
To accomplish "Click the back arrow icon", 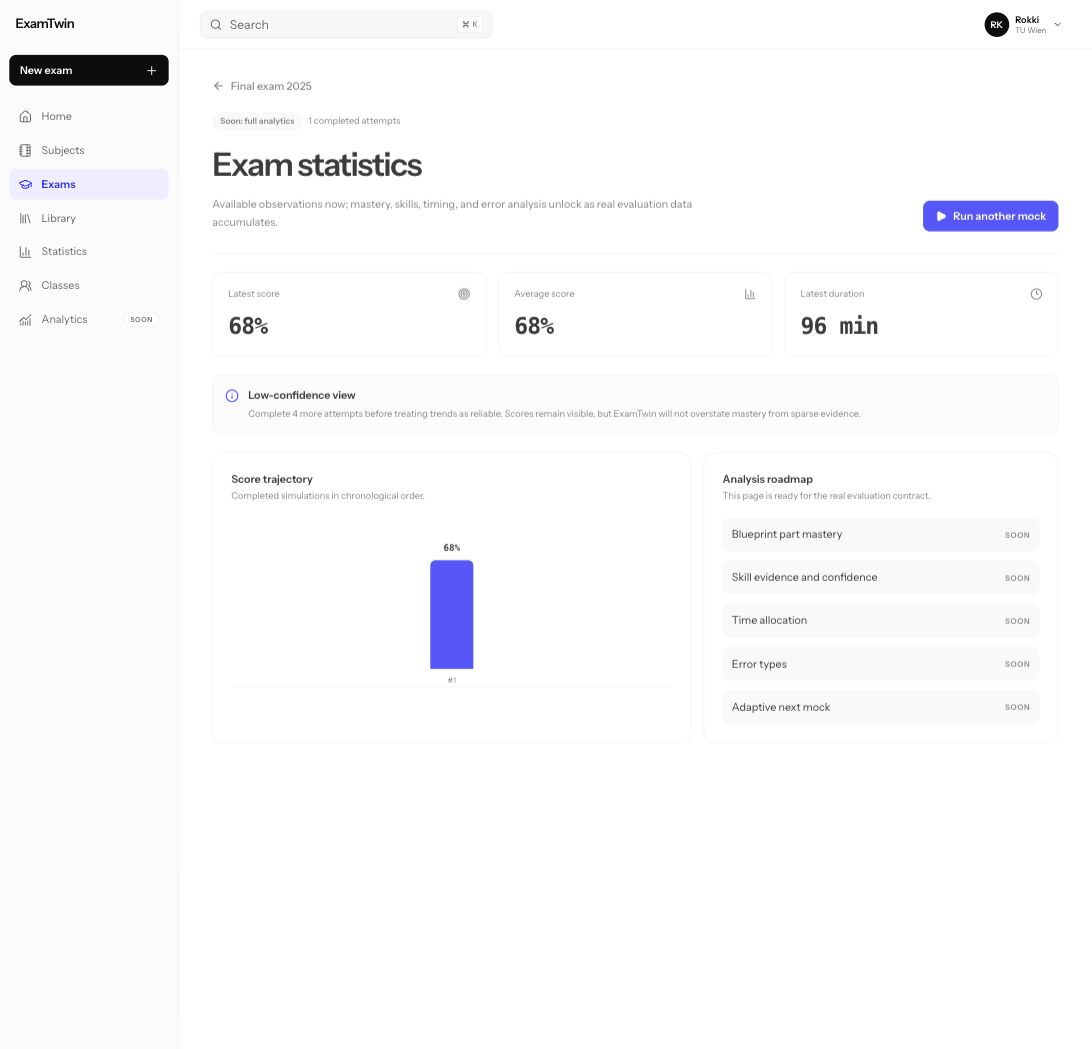I will point(218,86).
